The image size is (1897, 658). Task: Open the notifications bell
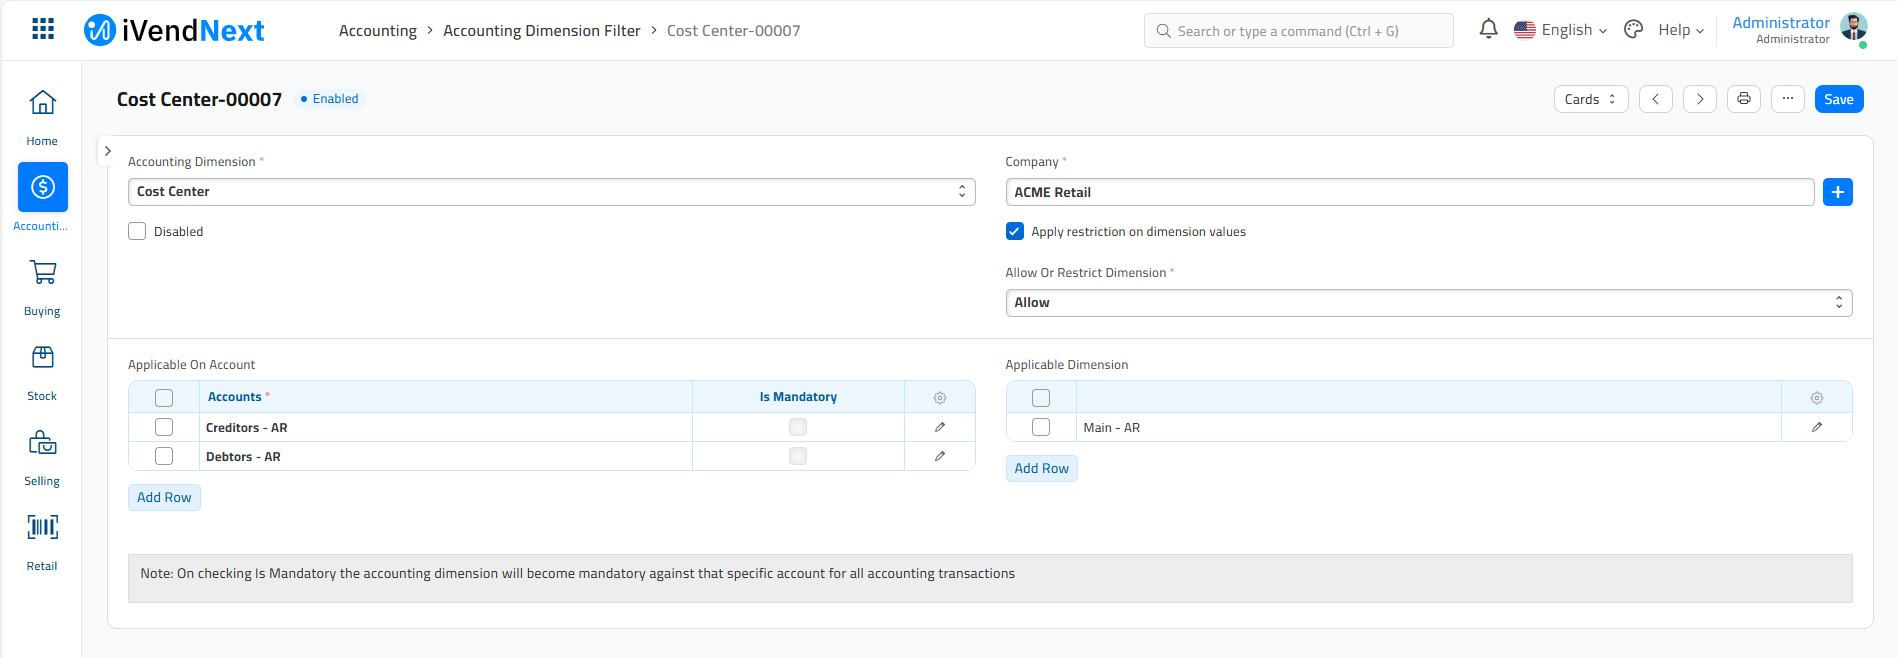(1488, 30)
